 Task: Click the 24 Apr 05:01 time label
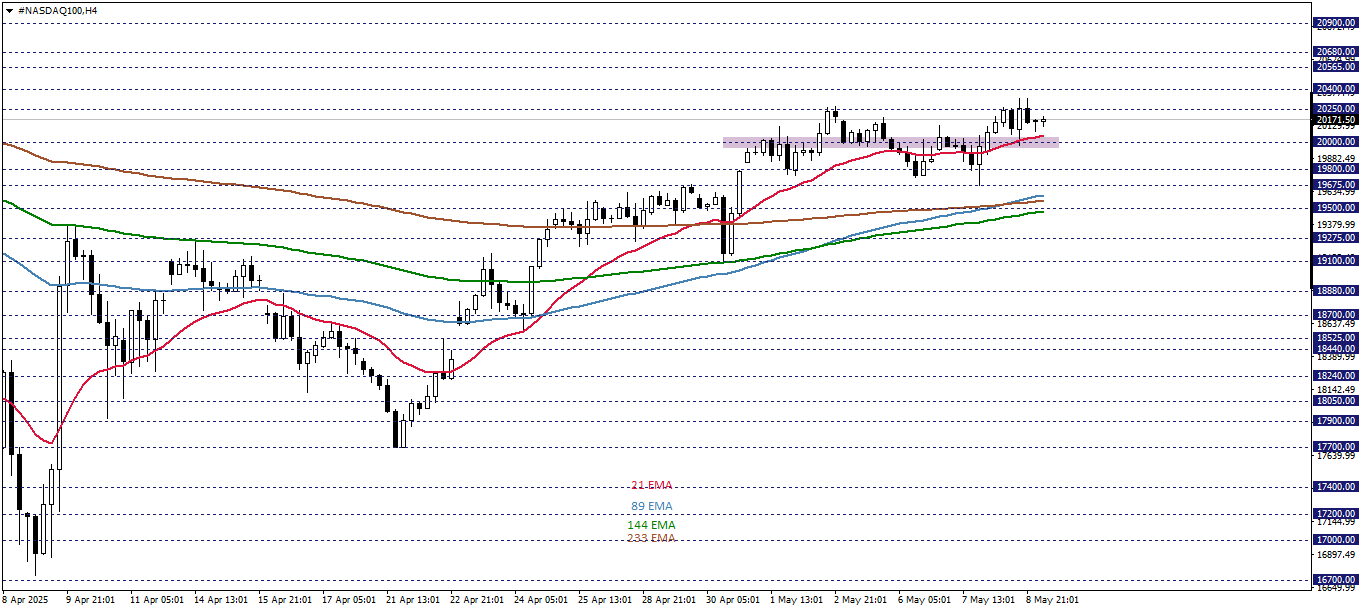[x=542, y=600]
